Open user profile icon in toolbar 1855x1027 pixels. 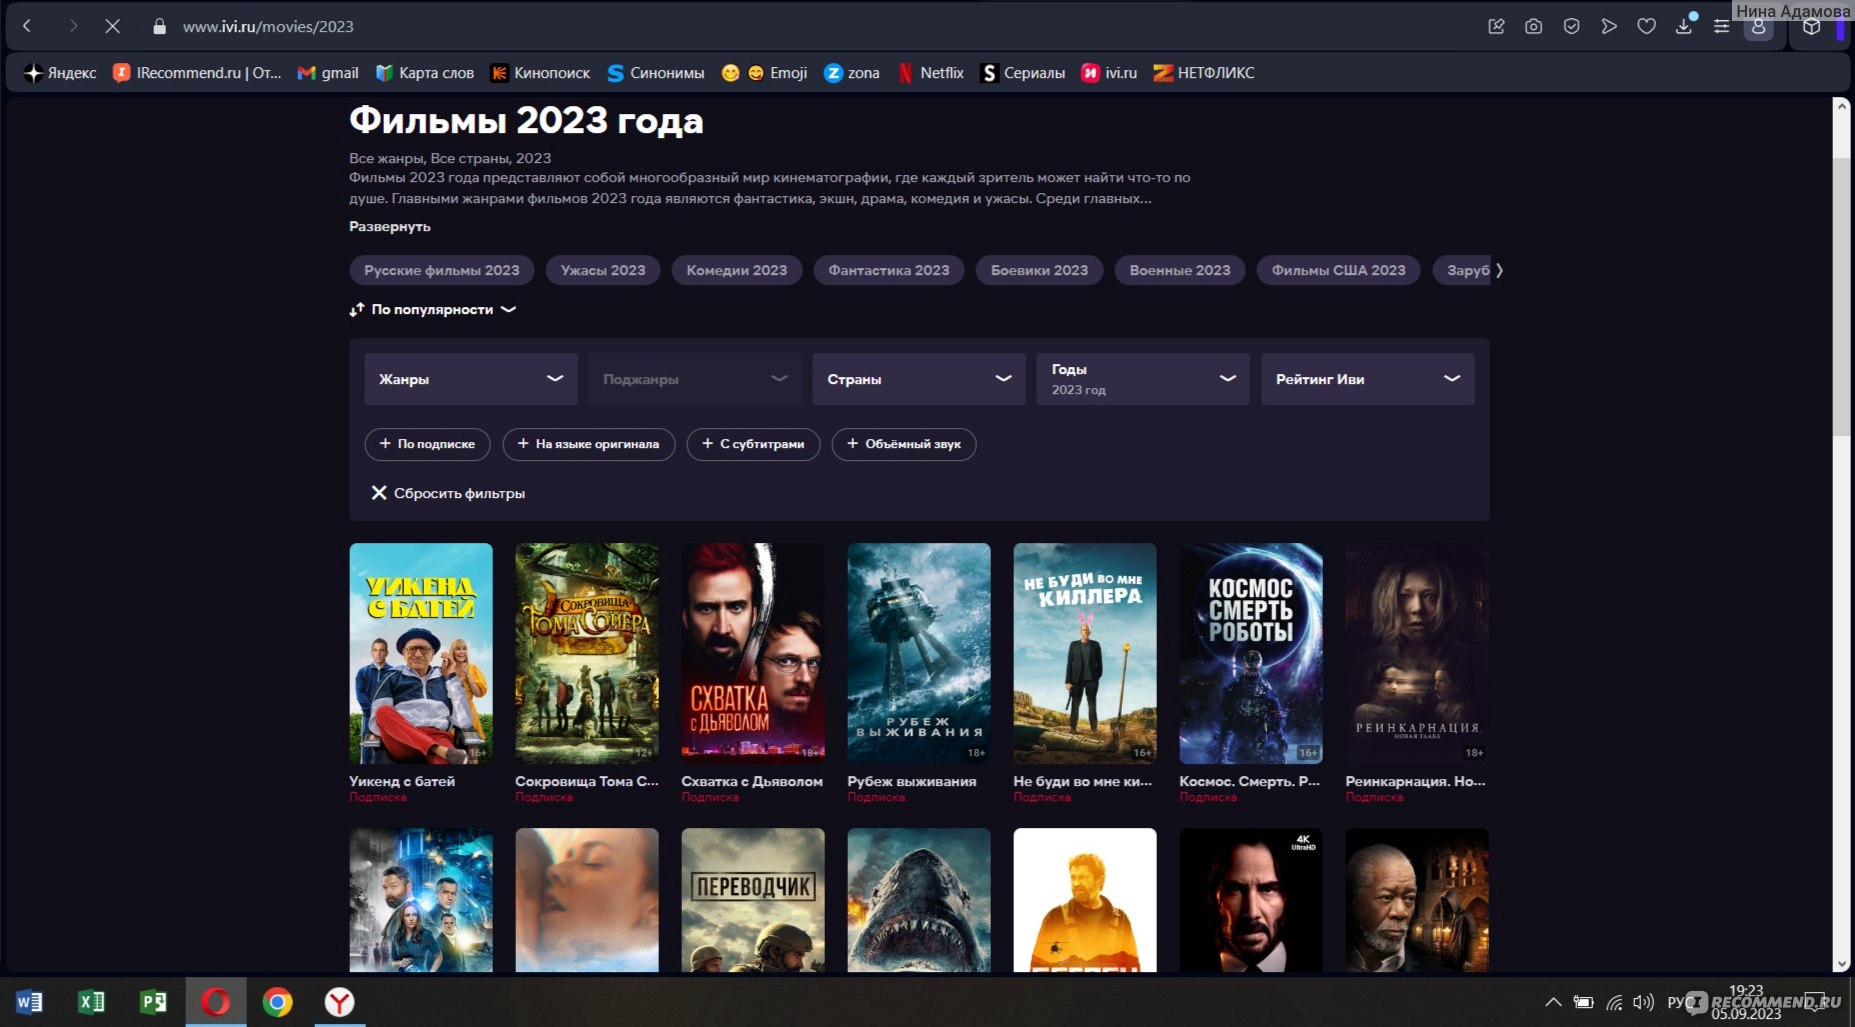[1758, 28]
